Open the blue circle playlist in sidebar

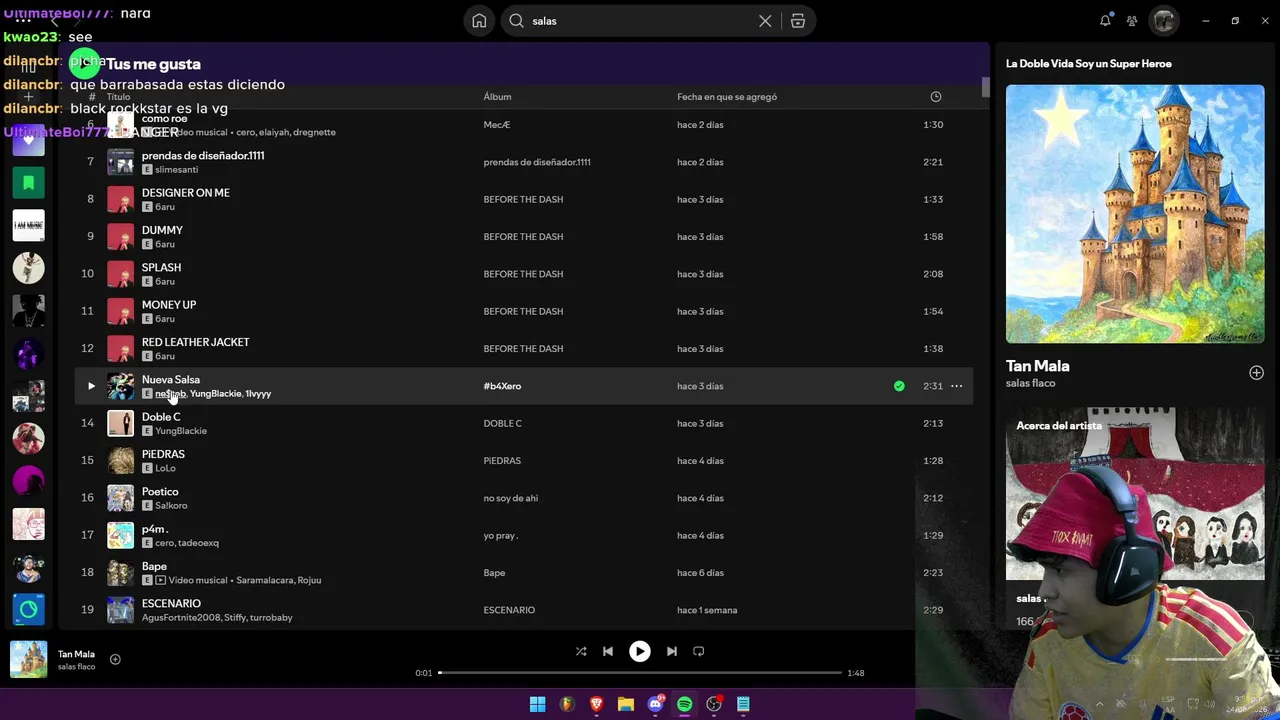click(28, 609)
